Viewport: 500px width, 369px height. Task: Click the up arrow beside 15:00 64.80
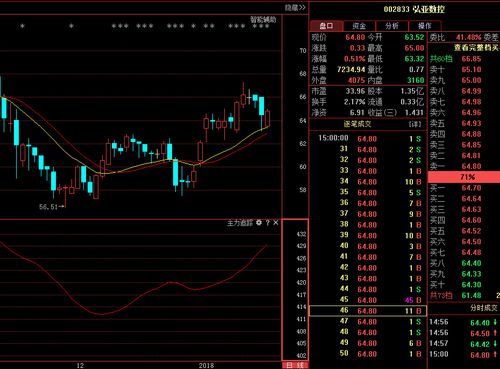pos(495,355)
